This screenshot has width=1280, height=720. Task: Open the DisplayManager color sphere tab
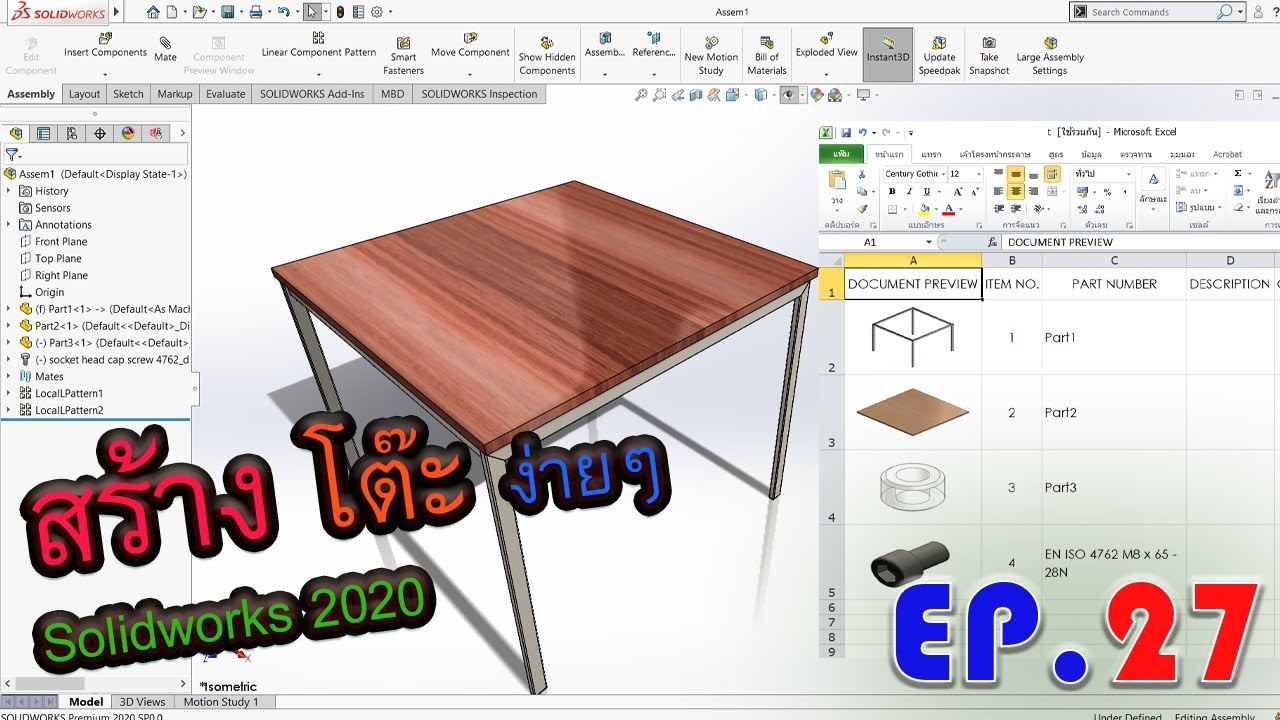click(x=127, y=133)
